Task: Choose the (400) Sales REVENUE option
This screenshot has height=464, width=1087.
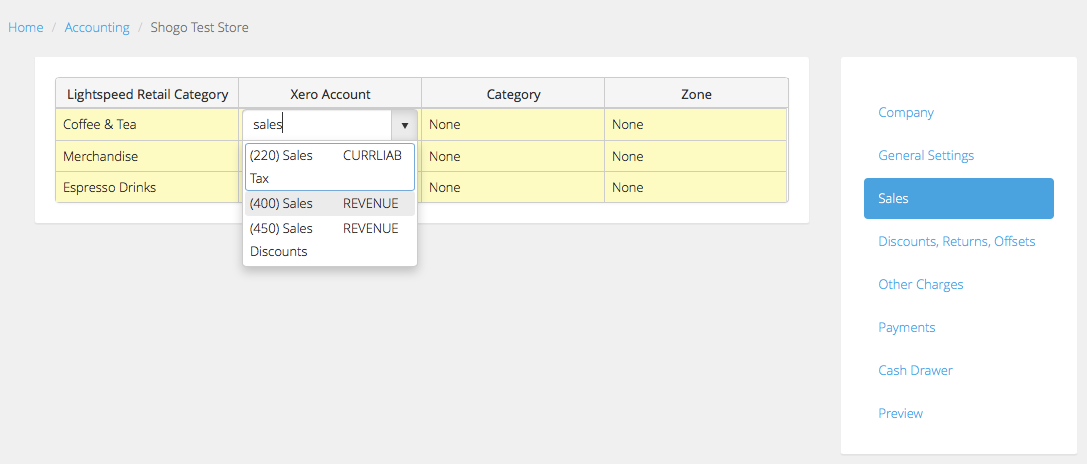Action: tap(330, 204)
